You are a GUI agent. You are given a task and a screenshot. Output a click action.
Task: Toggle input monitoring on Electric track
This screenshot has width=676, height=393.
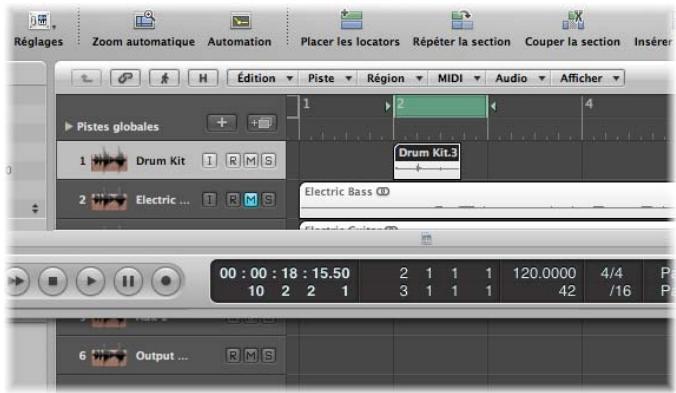(210, 200)
